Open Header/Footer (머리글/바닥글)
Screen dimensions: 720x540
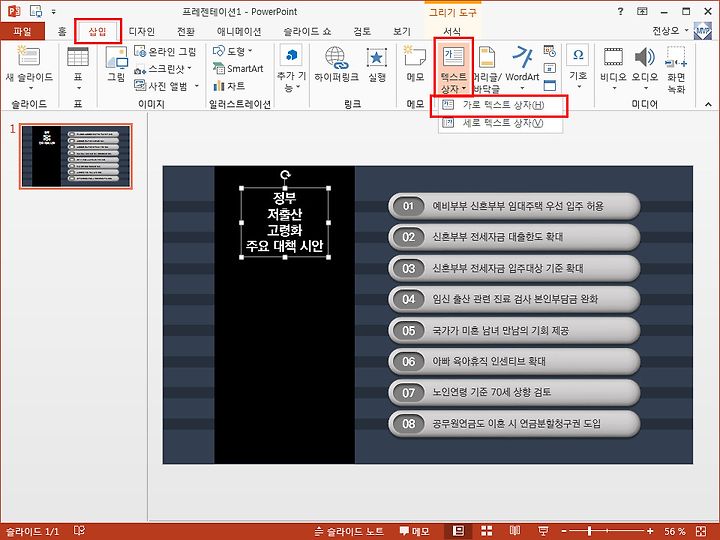click(487, 69)
